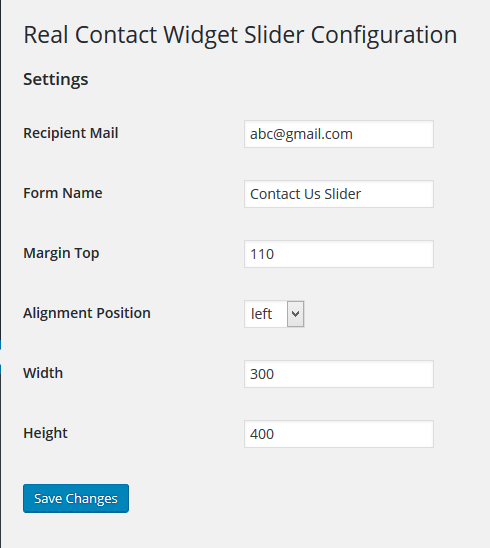The image size is (490, 548).
Task: Focus the Form Name text box
Action: [339, 194]
